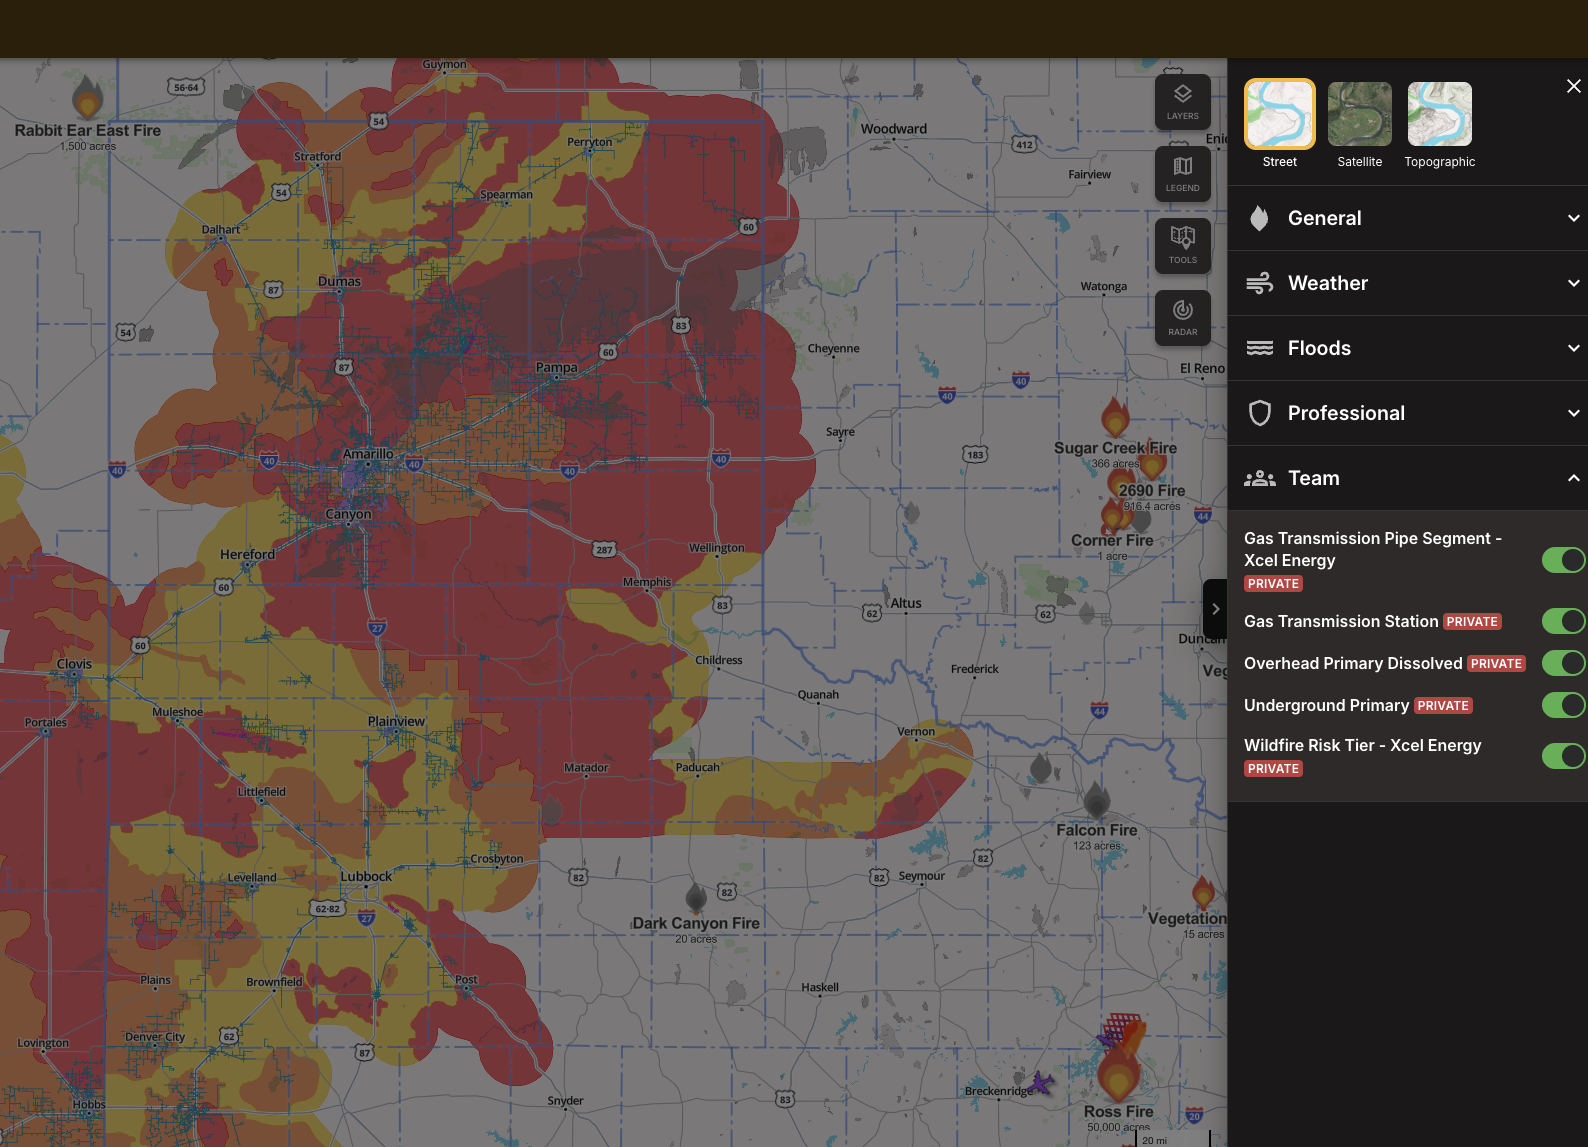Screen dimensions: 1588x1147
Task: Click the Ross Fire large flame marker
Action: coord(1118,1075)
